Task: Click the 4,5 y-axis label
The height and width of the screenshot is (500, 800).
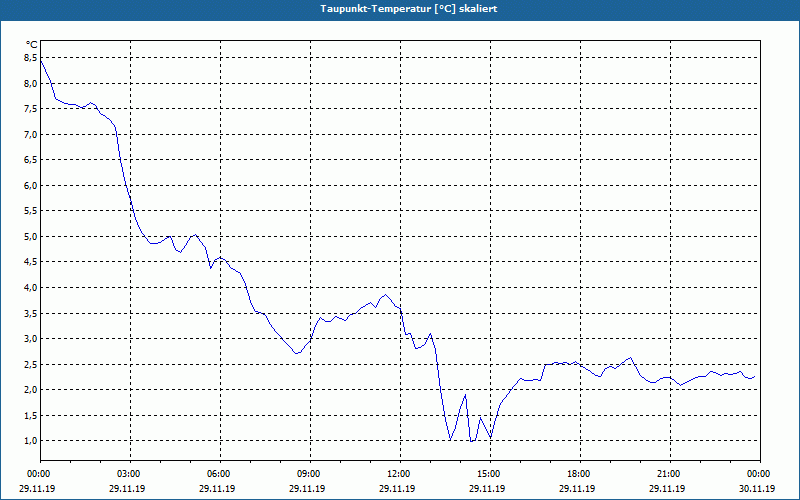Action: point(31,262)
